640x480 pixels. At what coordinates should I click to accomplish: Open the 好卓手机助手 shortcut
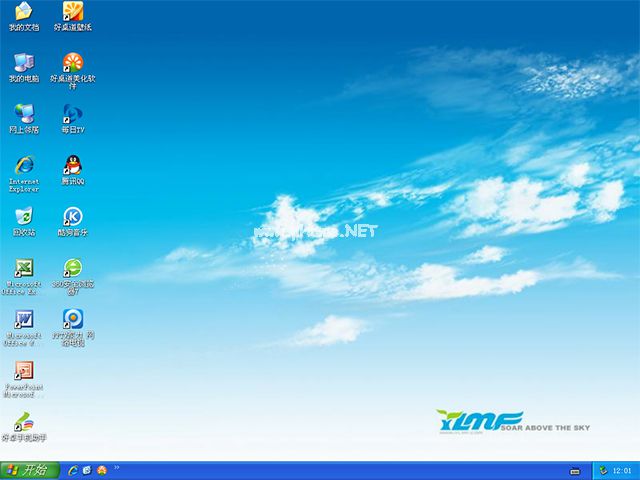click(x=23, y=422)
